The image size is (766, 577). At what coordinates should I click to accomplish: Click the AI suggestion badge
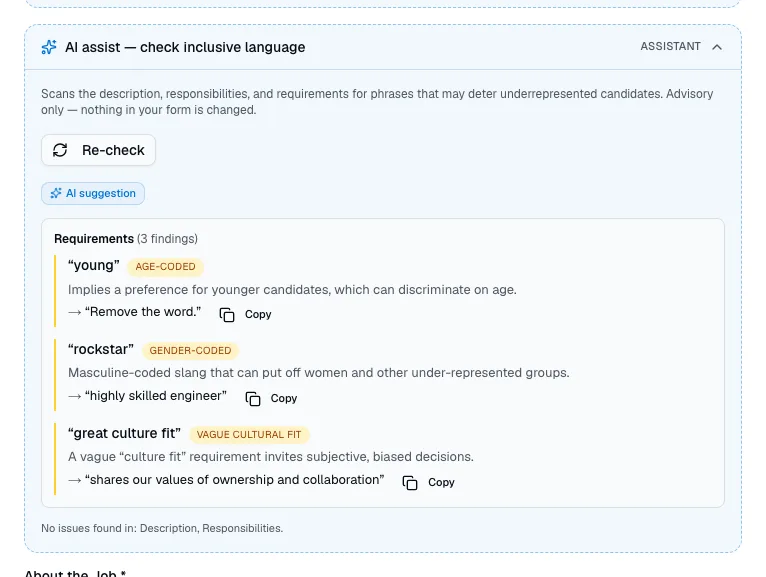click(x=93, y=193)
